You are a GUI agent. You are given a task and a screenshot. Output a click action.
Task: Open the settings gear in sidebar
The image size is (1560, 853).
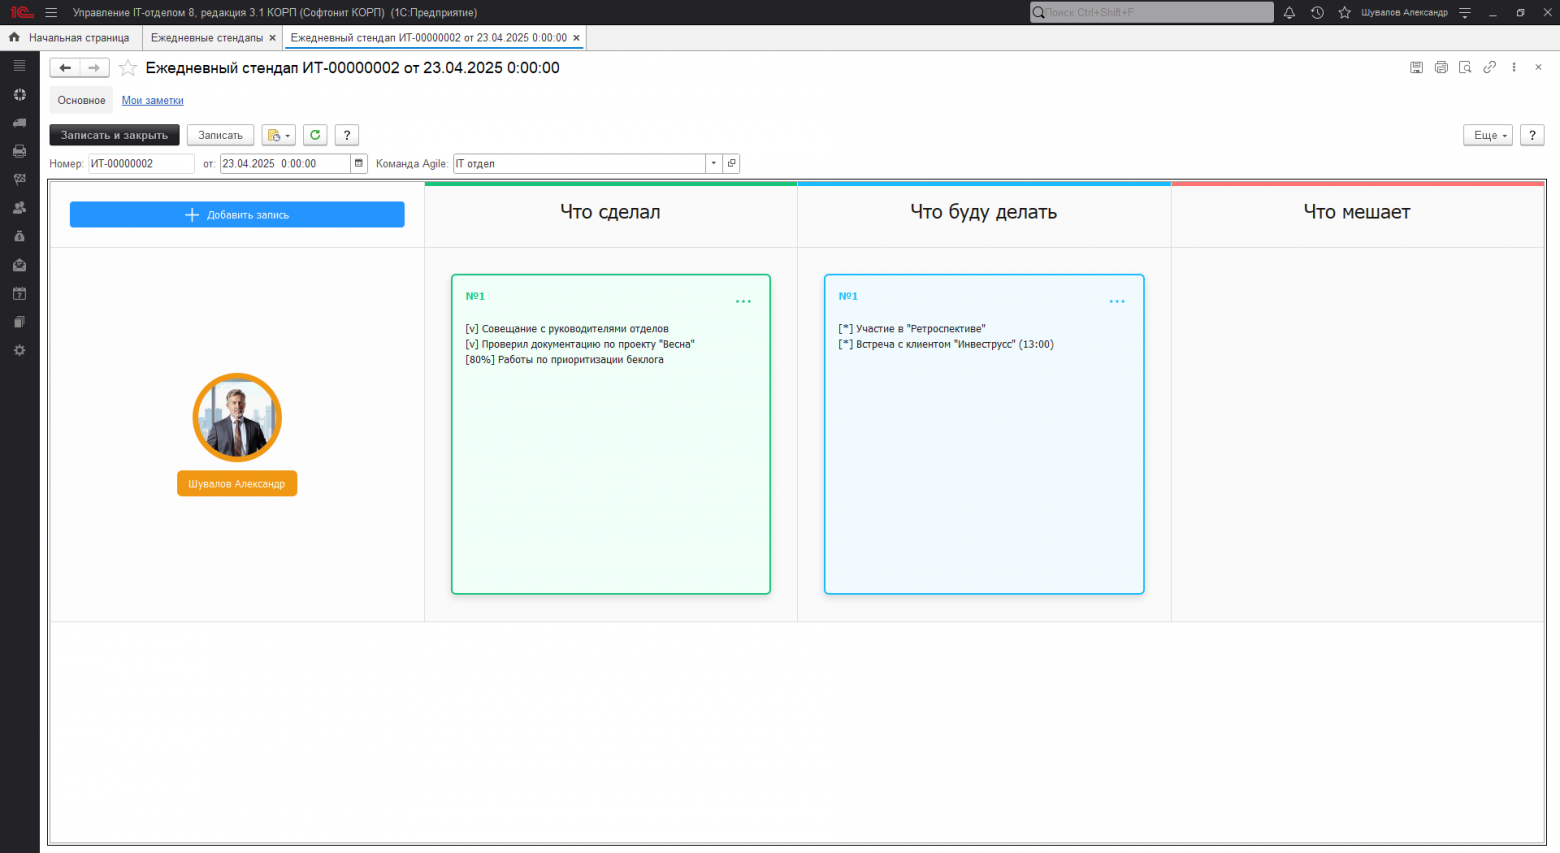point(19,351)
